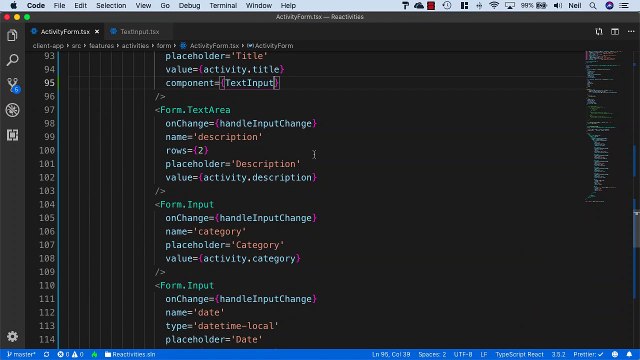Open the Debug view in the activity bar
Screen dimensions: 640x360
(12, 110)
